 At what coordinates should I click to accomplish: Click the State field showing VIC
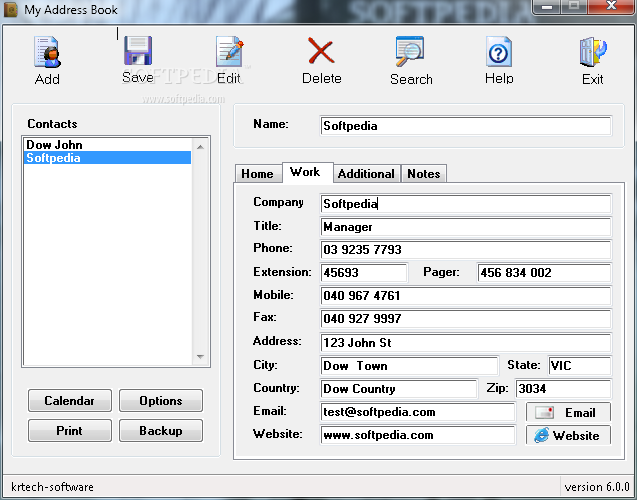point(580,366)
